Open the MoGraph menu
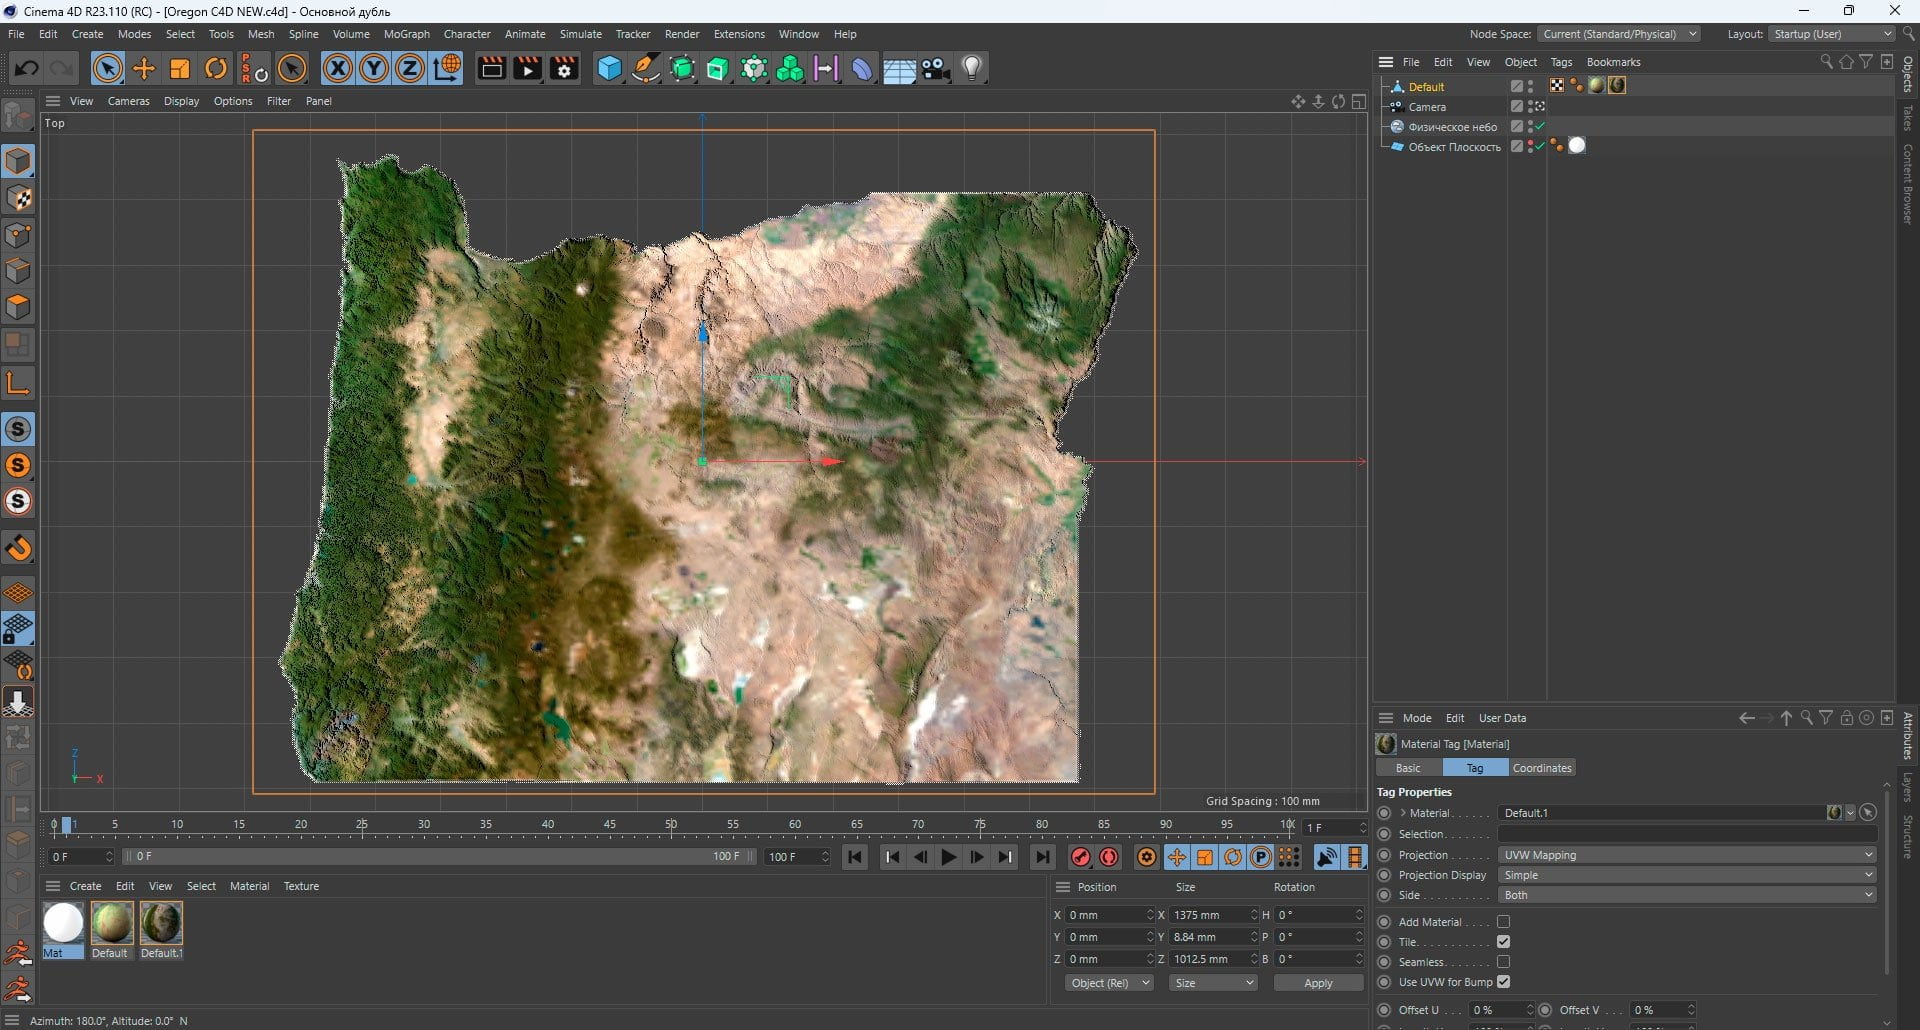 pyautogui.click(x=406, y=34)
